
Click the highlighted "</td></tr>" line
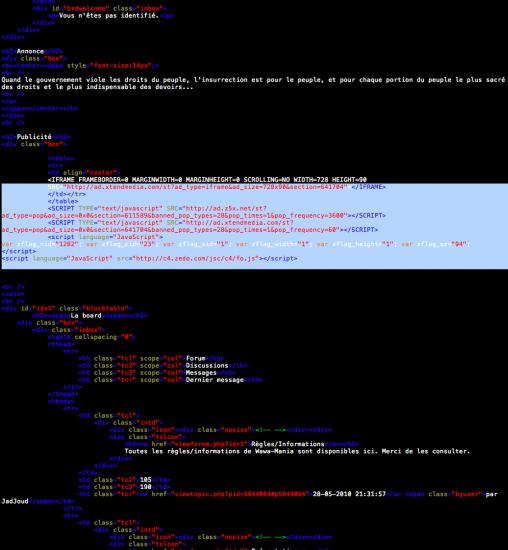(x=67, y=194)
